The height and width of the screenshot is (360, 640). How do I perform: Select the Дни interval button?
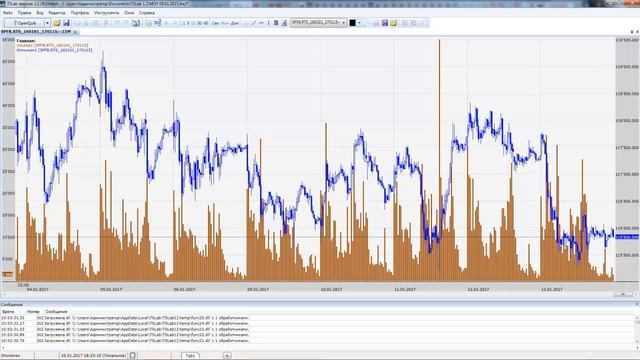[x=234, y=23]
